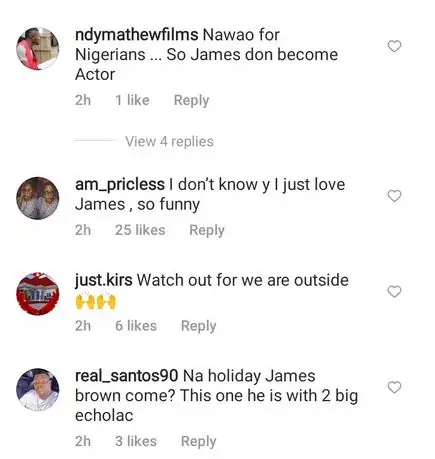Open ndymathewfilms username link
Image resolution: width=435 pixels, height=459 pixels.
coord(137,35)
